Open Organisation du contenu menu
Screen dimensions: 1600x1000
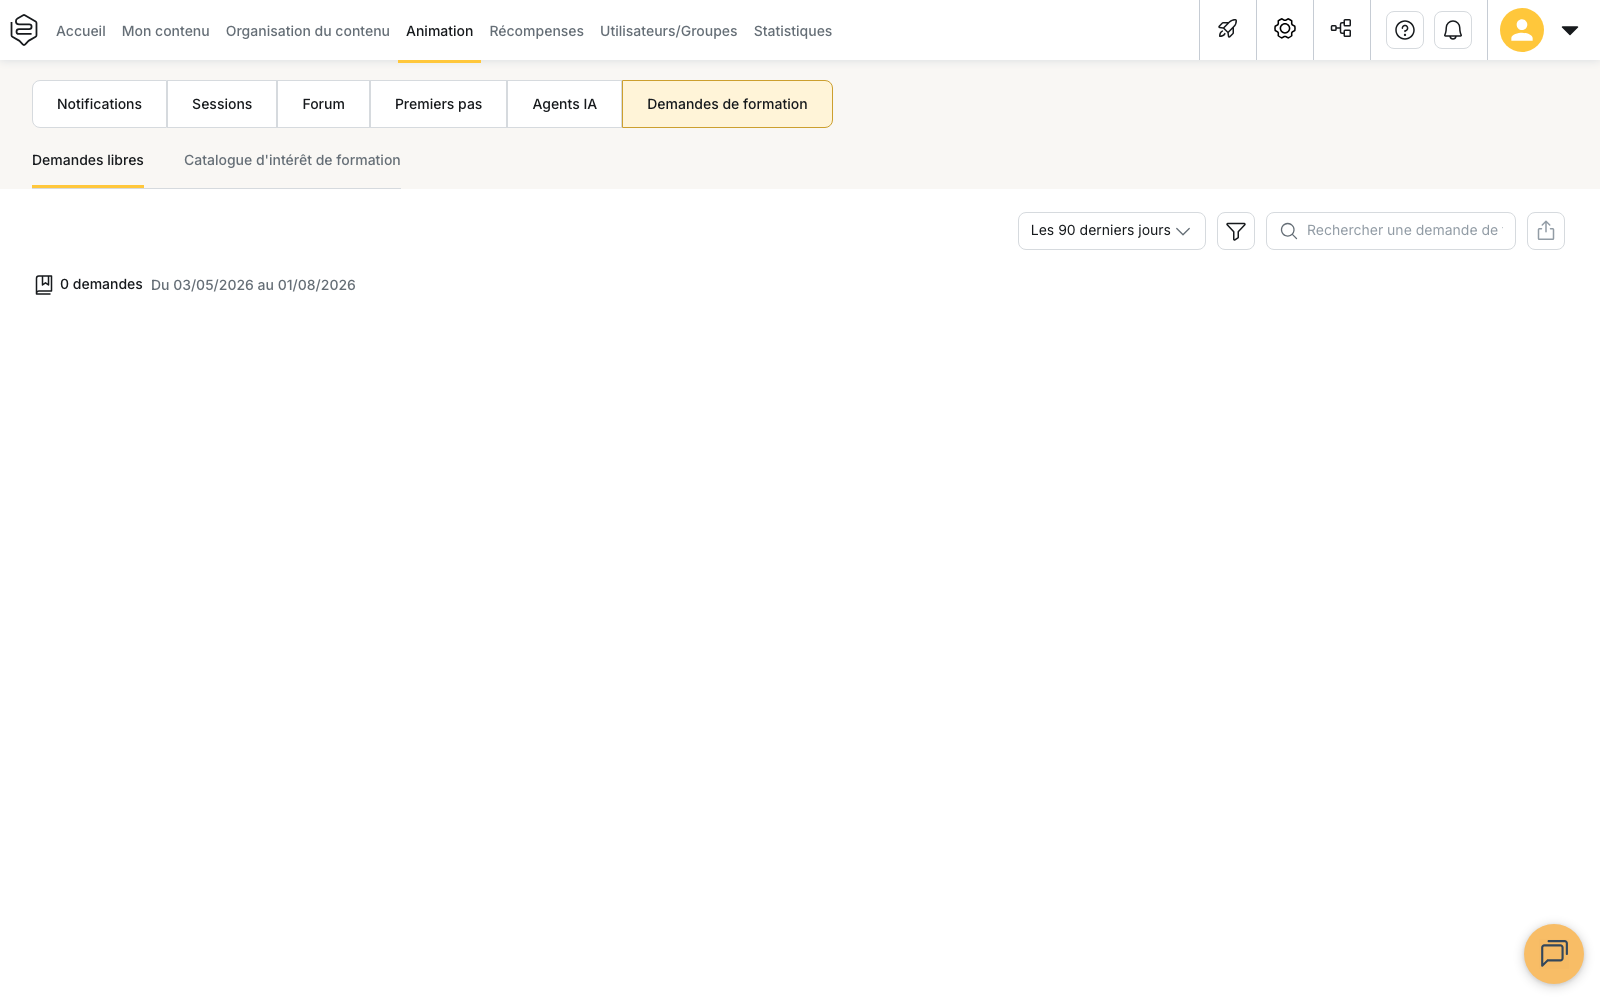(308, 31)
